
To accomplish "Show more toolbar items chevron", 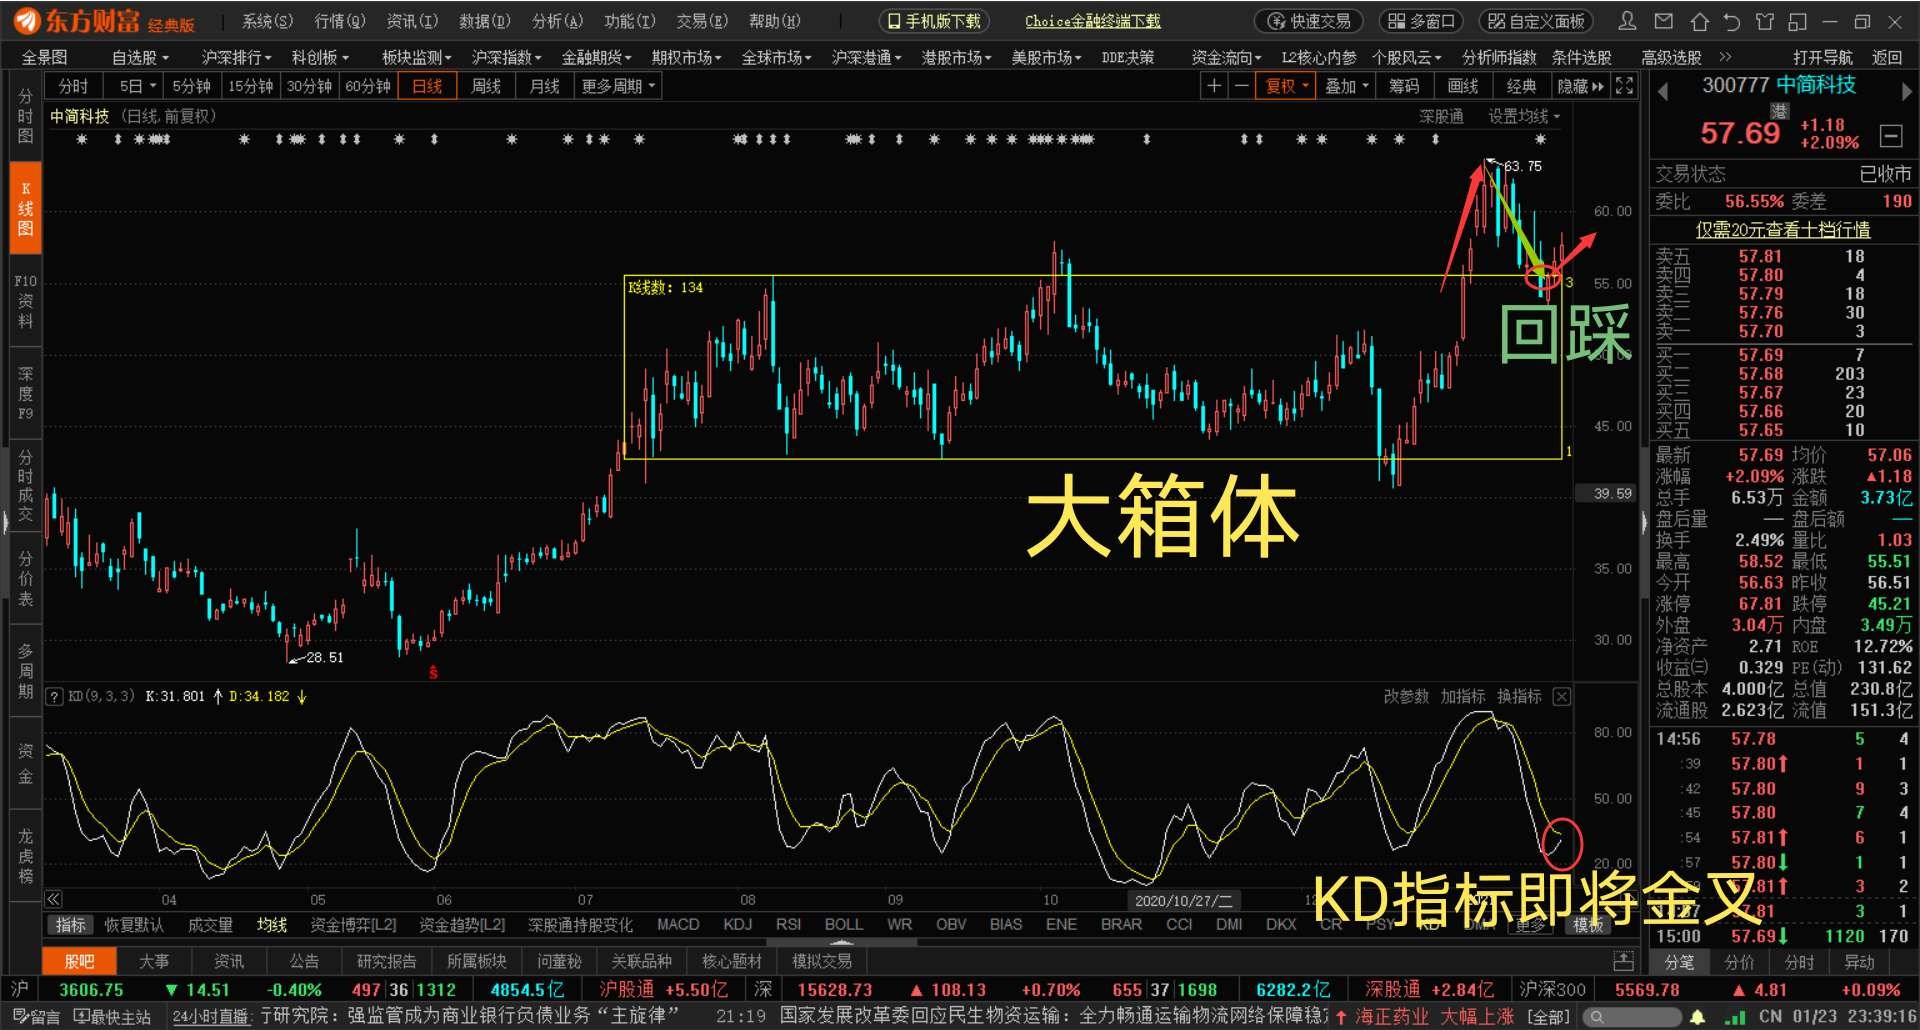I will 1725,57.
